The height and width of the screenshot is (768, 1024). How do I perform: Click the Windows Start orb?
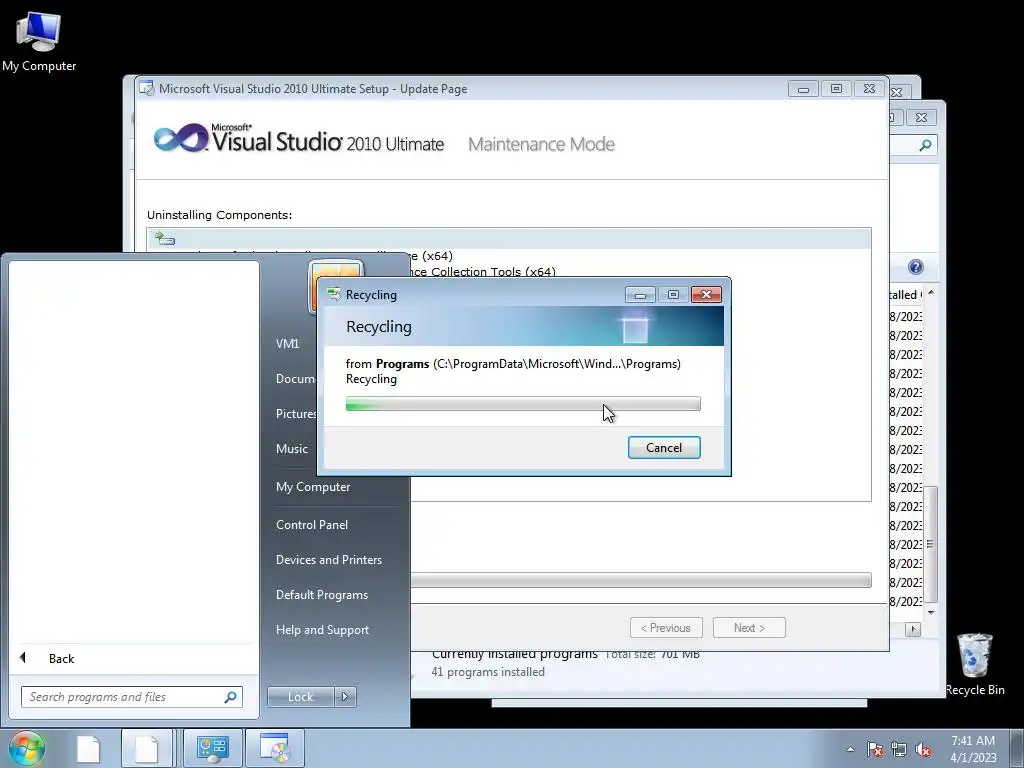tap(26, 748)
